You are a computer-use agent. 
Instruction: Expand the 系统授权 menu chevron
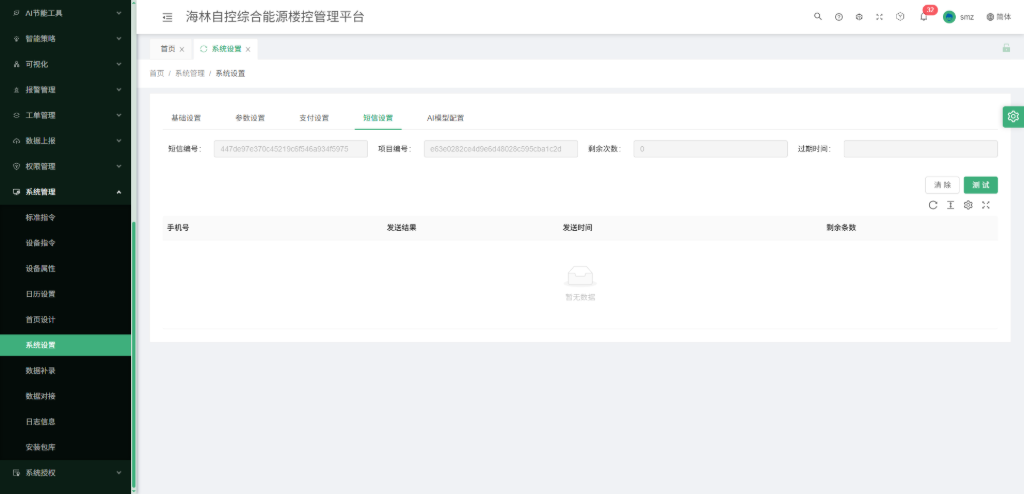[x=119, y=472]
